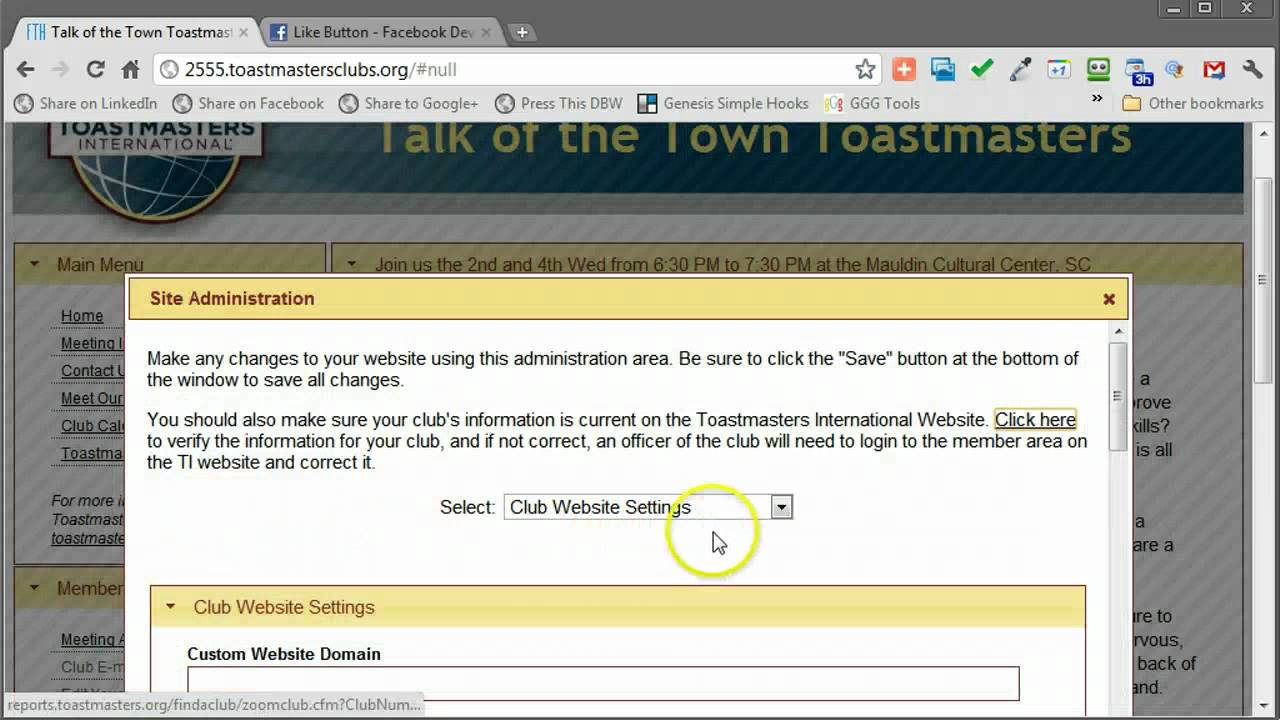Collapse the Member sidebar panel
This screenshot has width=1280, height=720.
point(35,589)
